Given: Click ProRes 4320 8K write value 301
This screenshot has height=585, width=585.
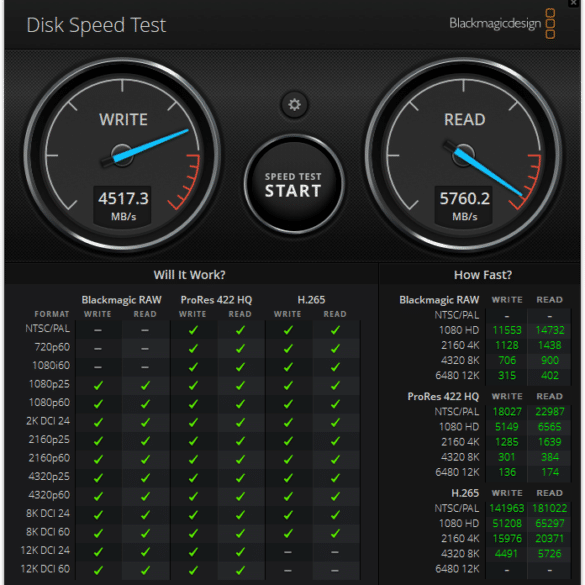Looking at the screenshot, I should 507,457.
